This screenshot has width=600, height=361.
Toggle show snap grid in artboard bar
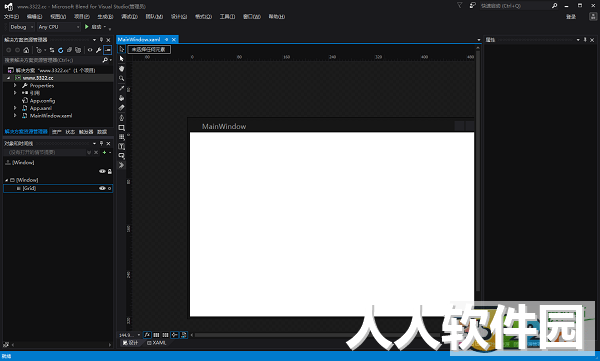[156, 335]
